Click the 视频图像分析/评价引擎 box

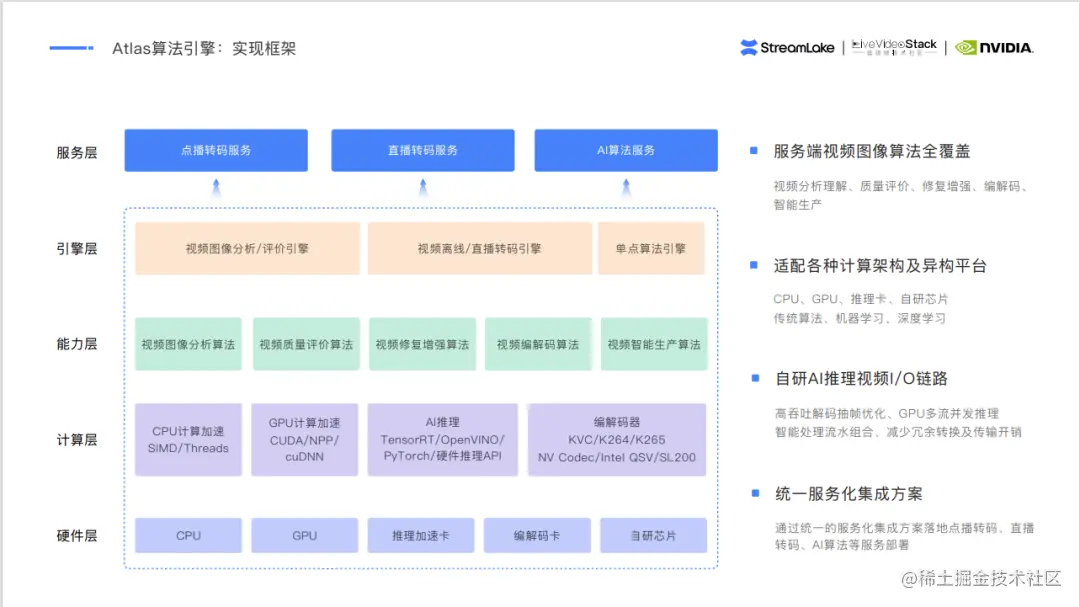[246, 248]
